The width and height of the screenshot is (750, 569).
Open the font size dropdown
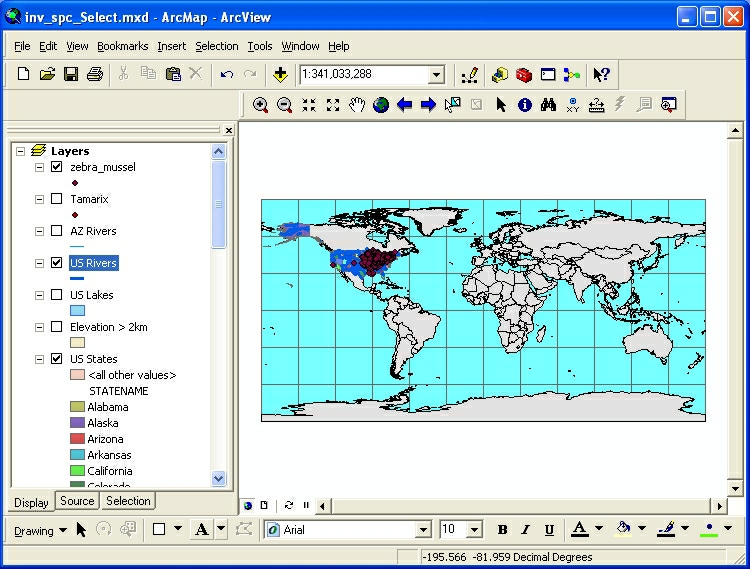click(x=474, y=530)
